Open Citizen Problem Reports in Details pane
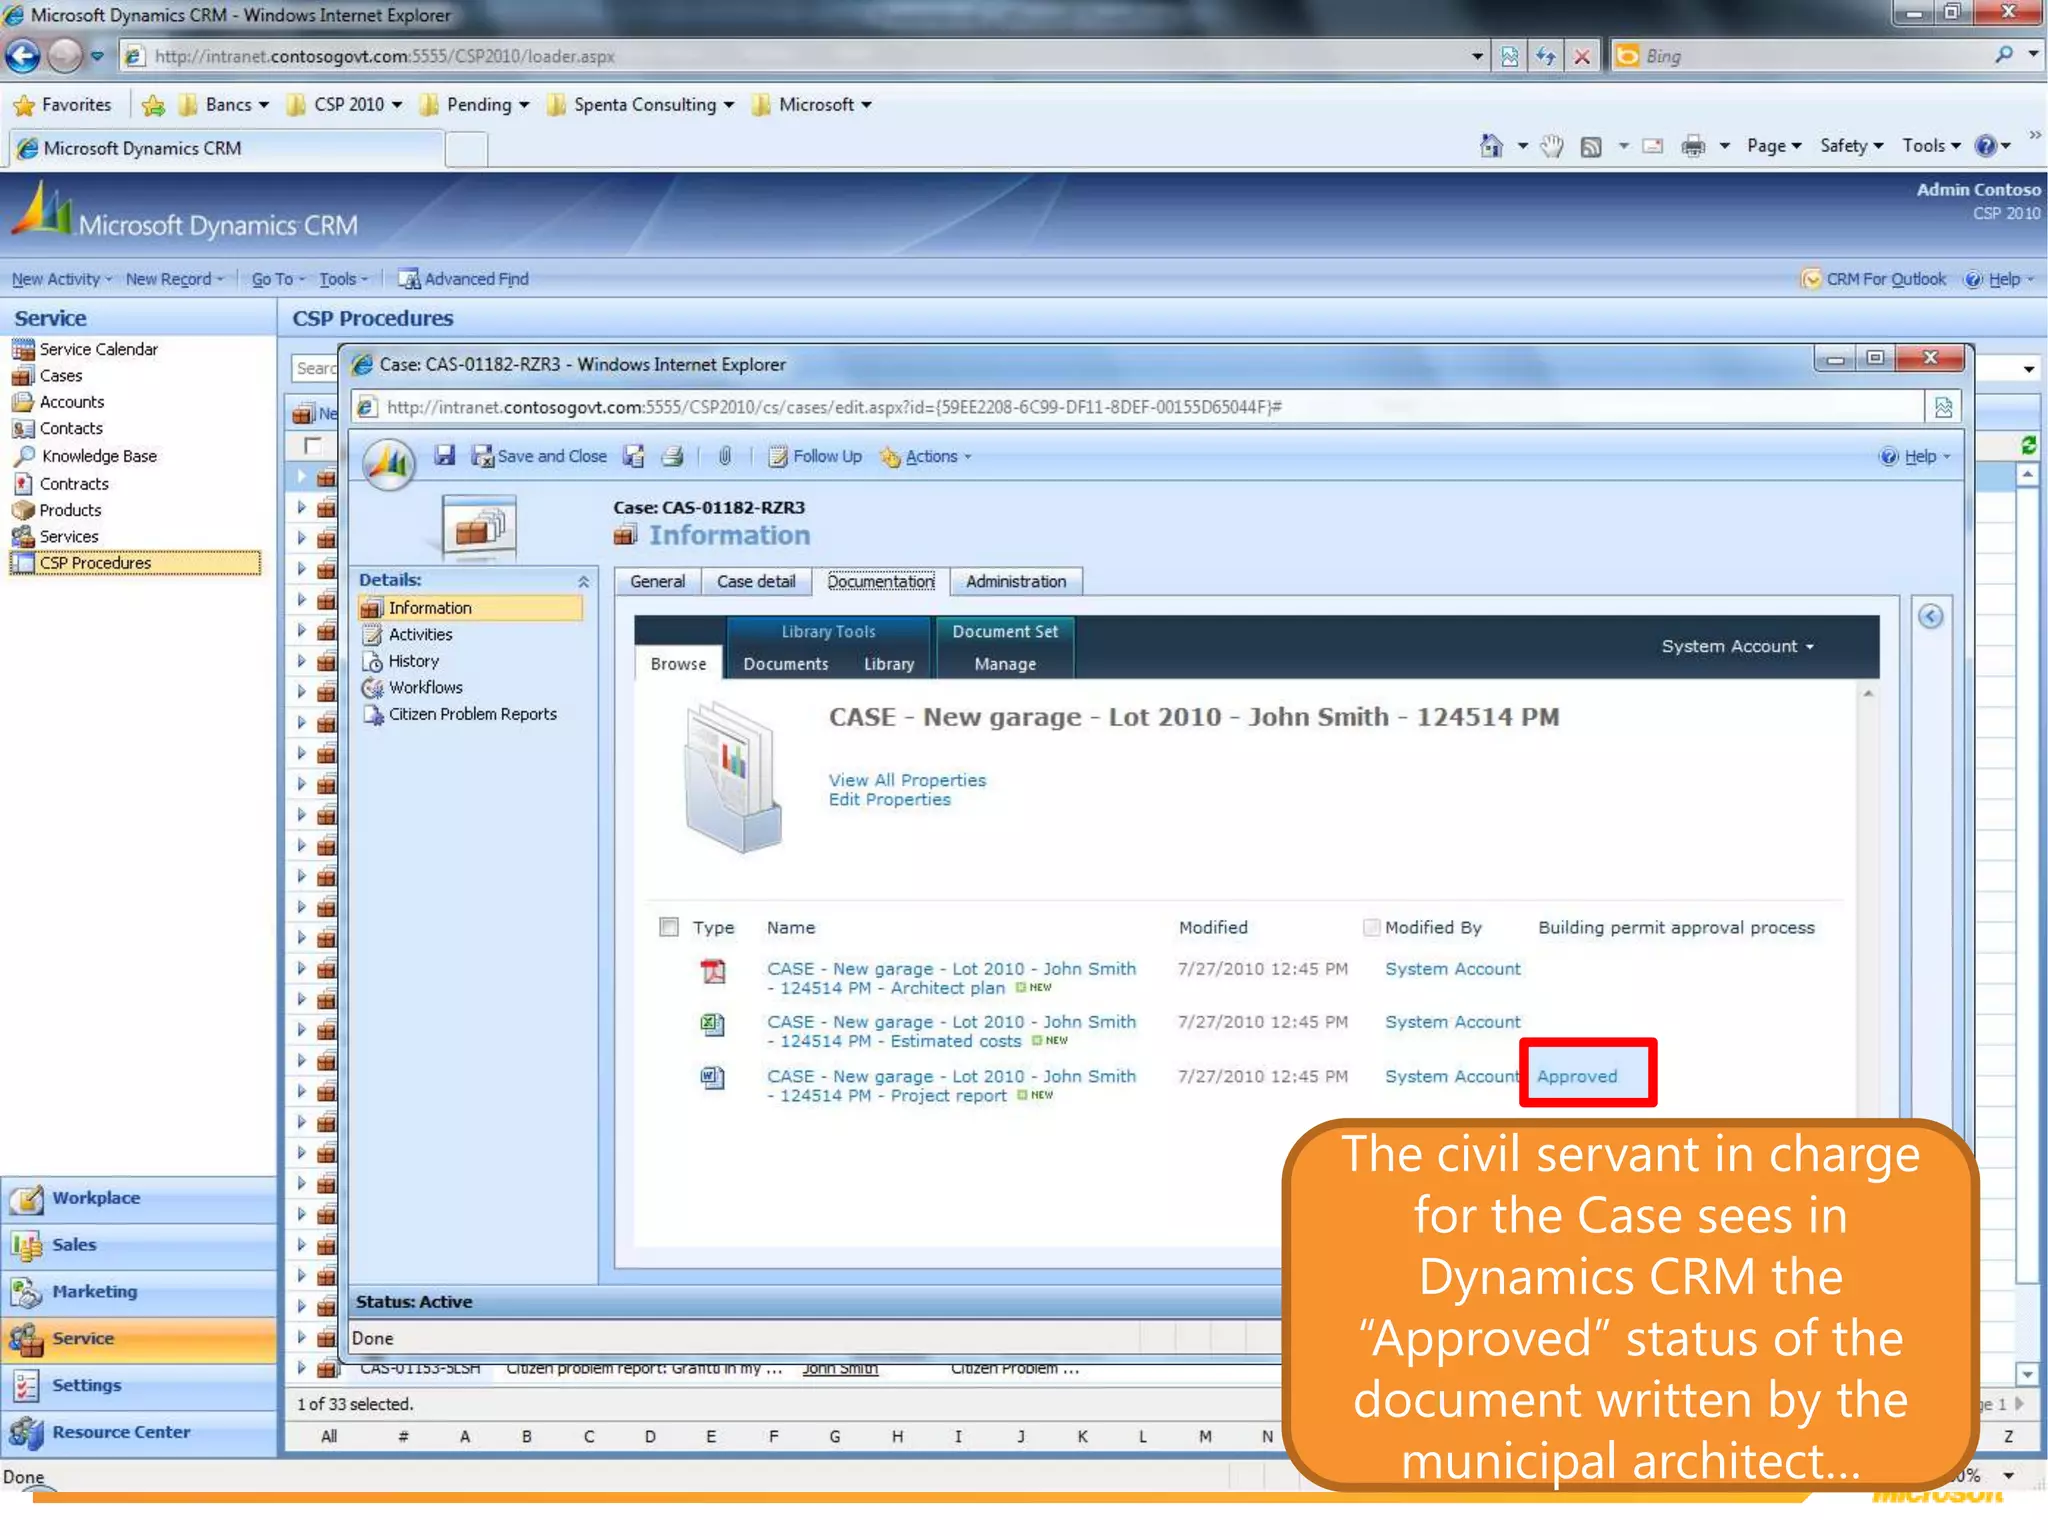The height and width of the screenshot is (1536, 2048). tap(471, 714)
